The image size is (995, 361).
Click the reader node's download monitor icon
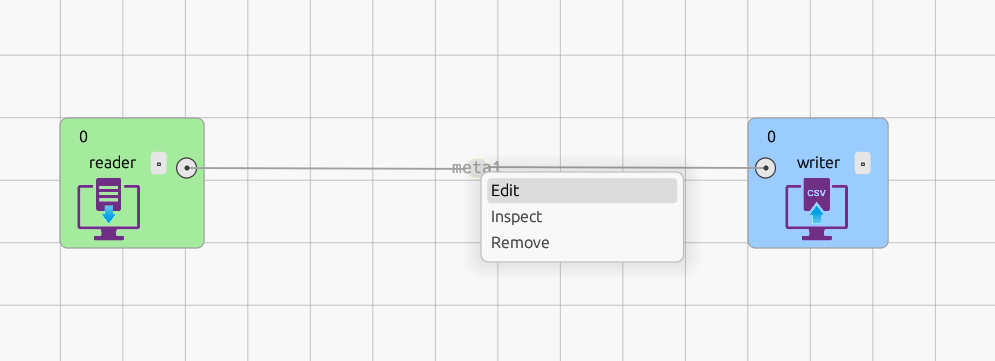pyautogui.click(x=109, y=209)
